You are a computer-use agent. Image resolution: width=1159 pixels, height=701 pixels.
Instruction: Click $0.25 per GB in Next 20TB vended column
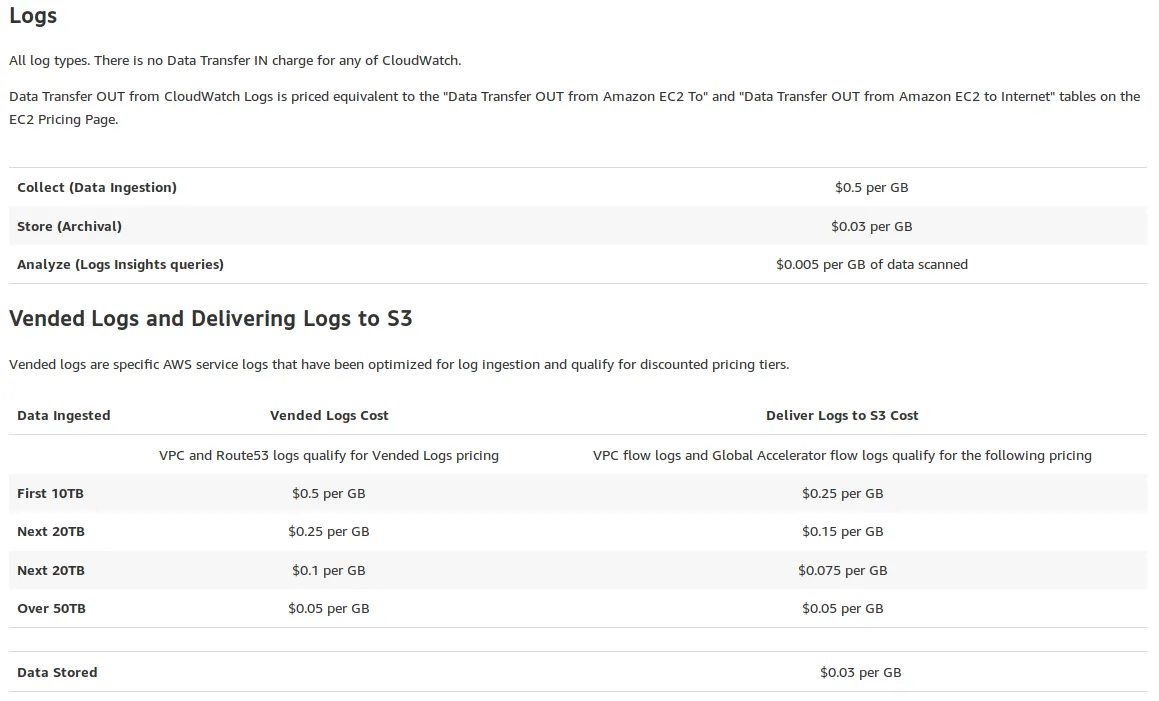point(329,531)
